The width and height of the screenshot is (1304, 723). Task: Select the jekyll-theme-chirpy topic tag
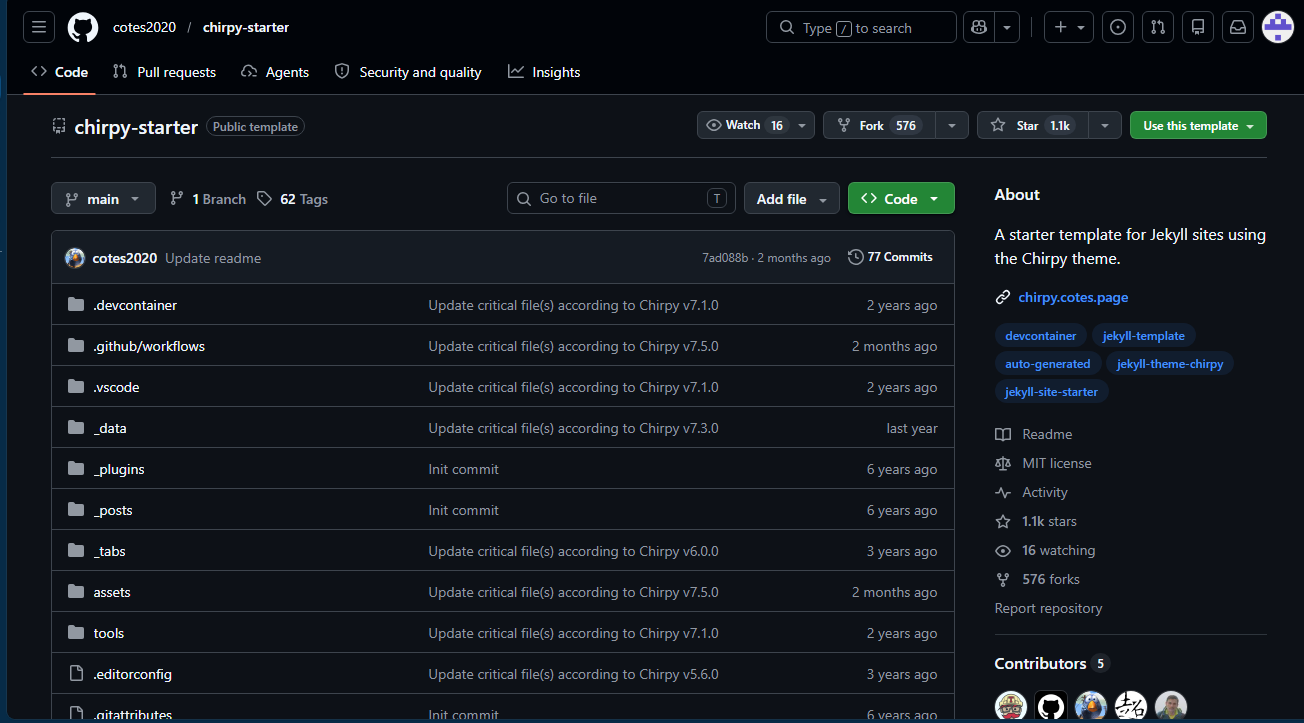click(1170, 363)
